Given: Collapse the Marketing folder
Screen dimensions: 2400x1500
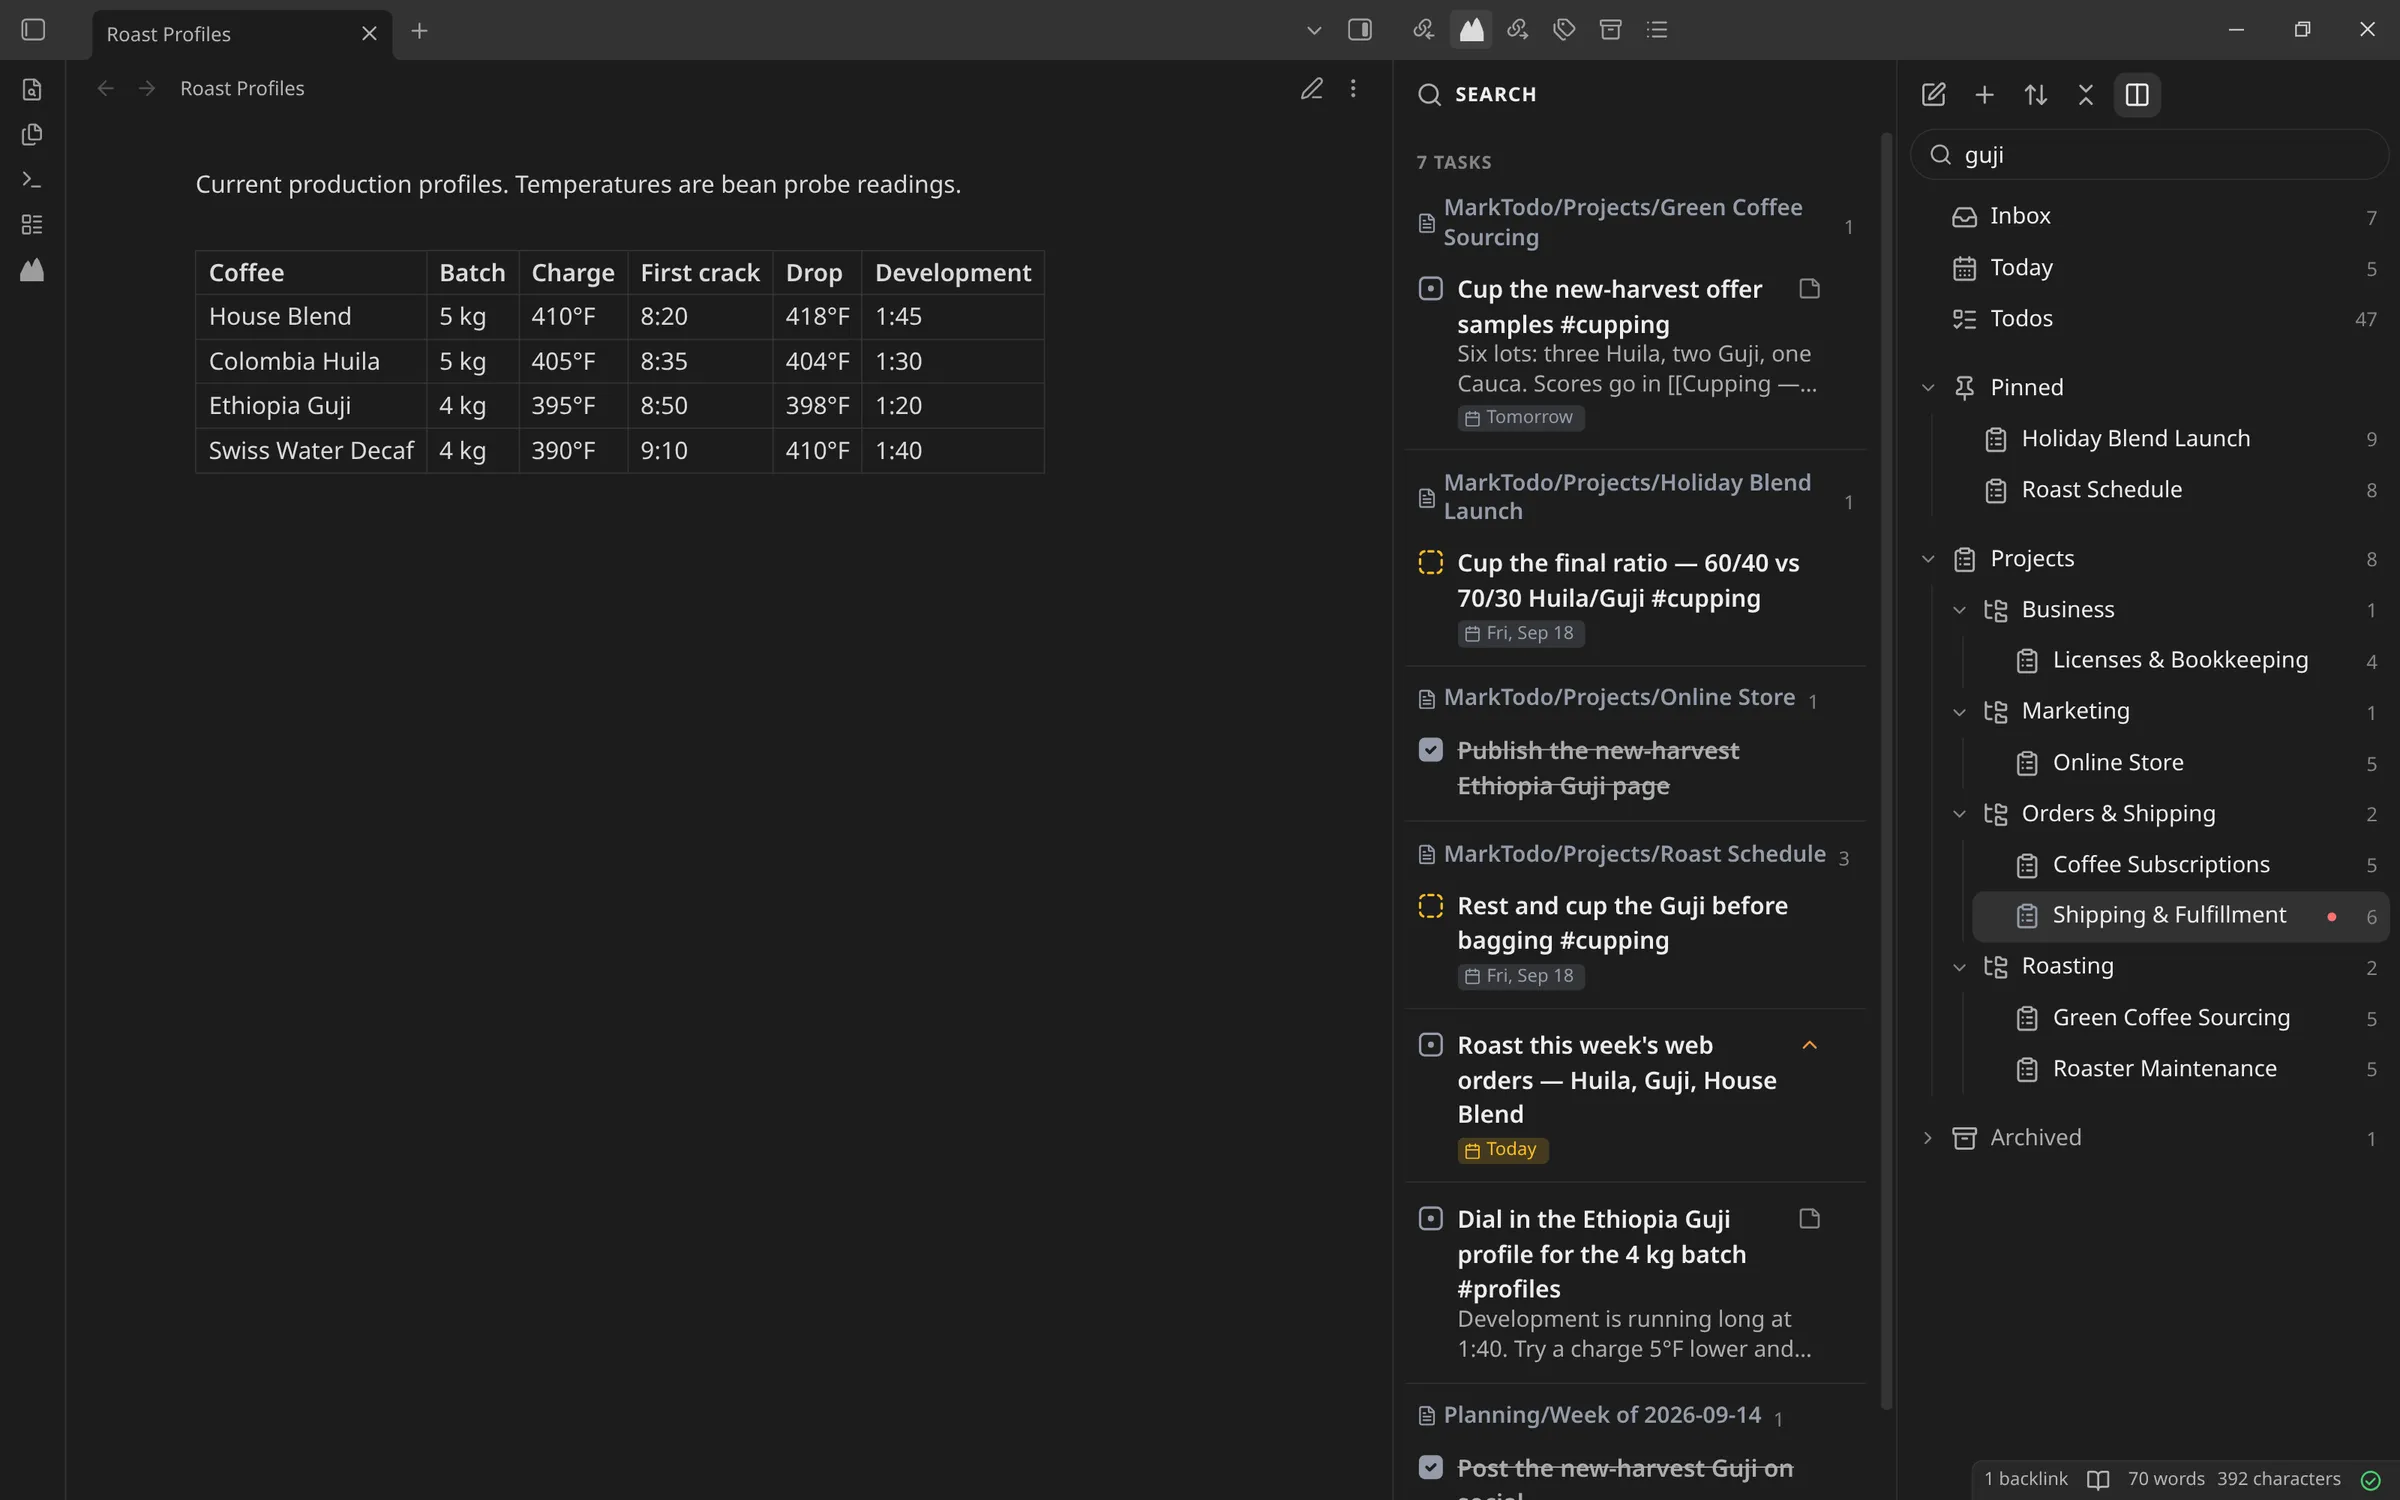Looking at the screenshot, I should pos(1959,712).
